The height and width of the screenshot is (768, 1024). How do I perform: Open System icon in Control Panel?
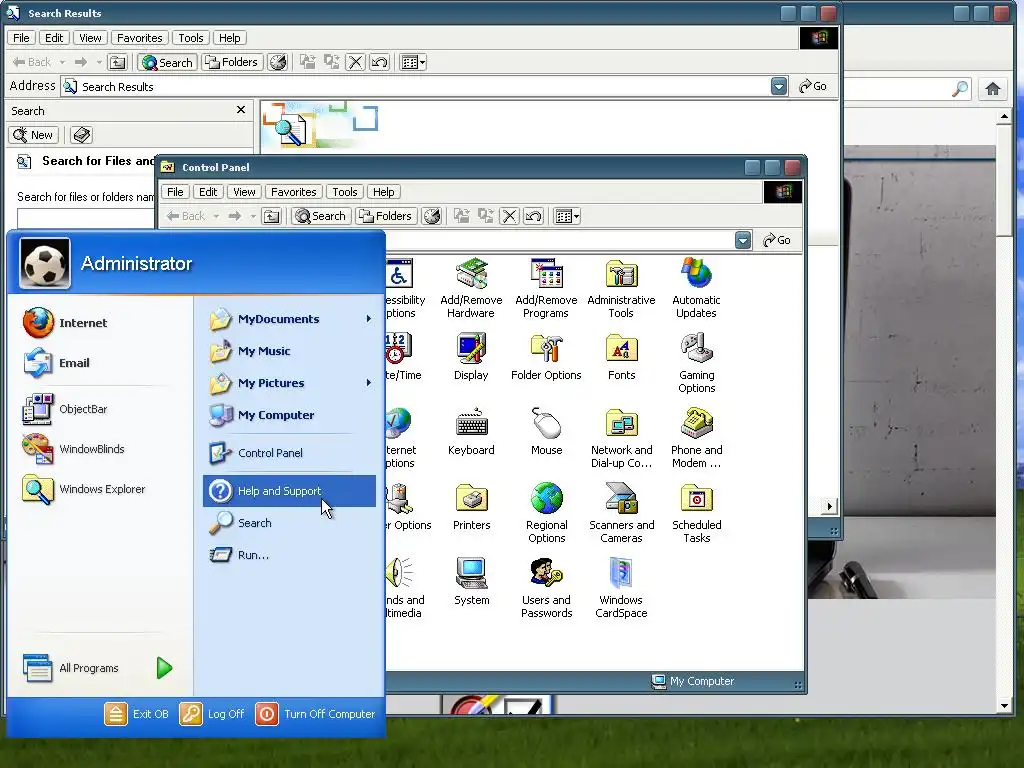(471, 581)
